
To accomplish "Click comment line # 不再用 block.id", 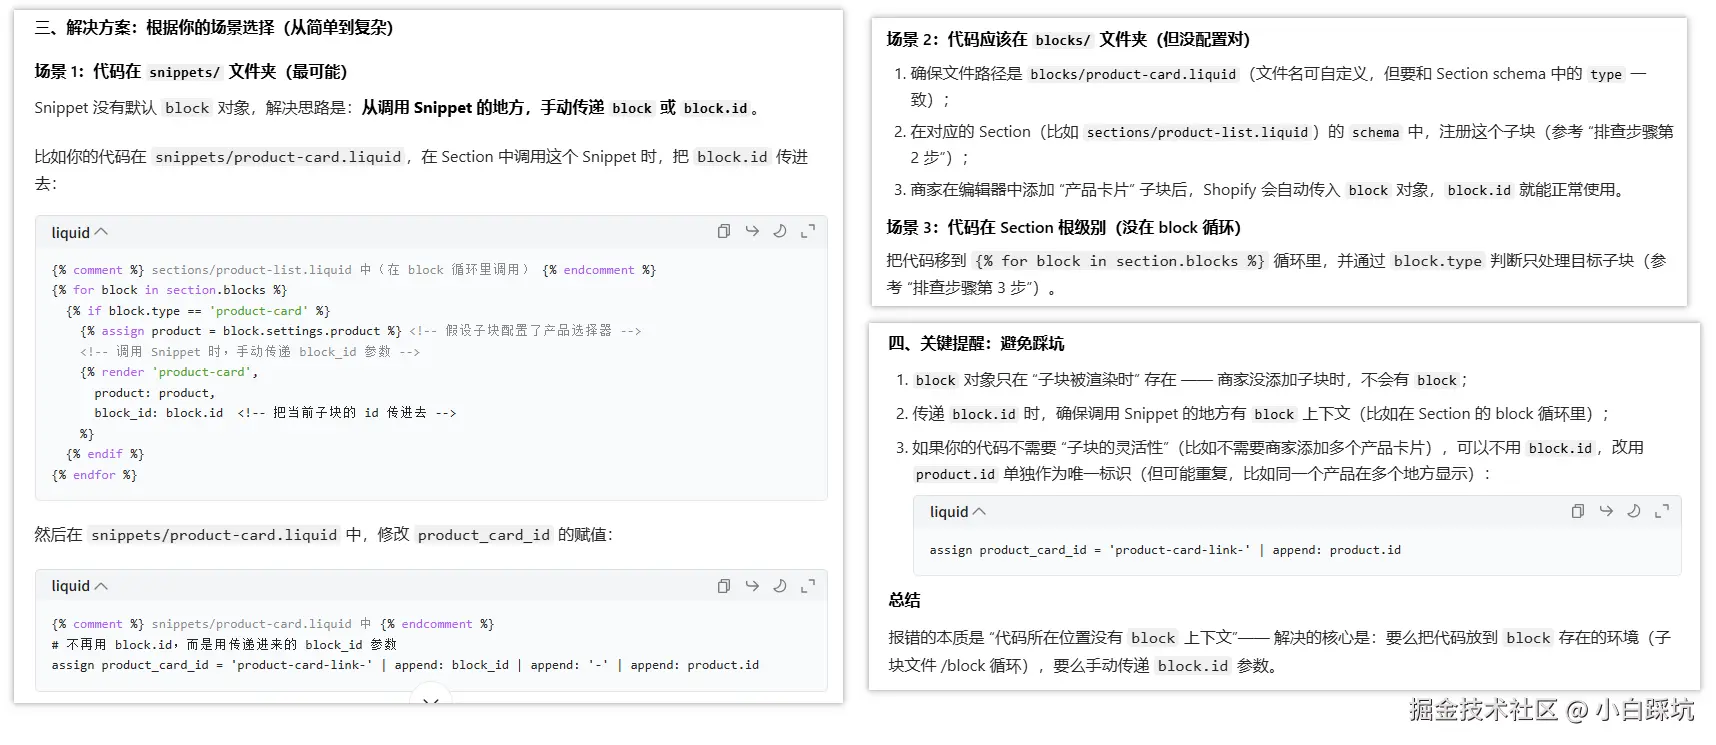I will 224,645.
